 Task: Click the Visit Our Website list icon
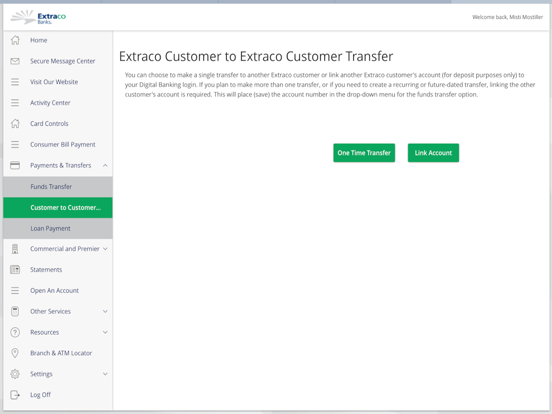tap(15, 82)
